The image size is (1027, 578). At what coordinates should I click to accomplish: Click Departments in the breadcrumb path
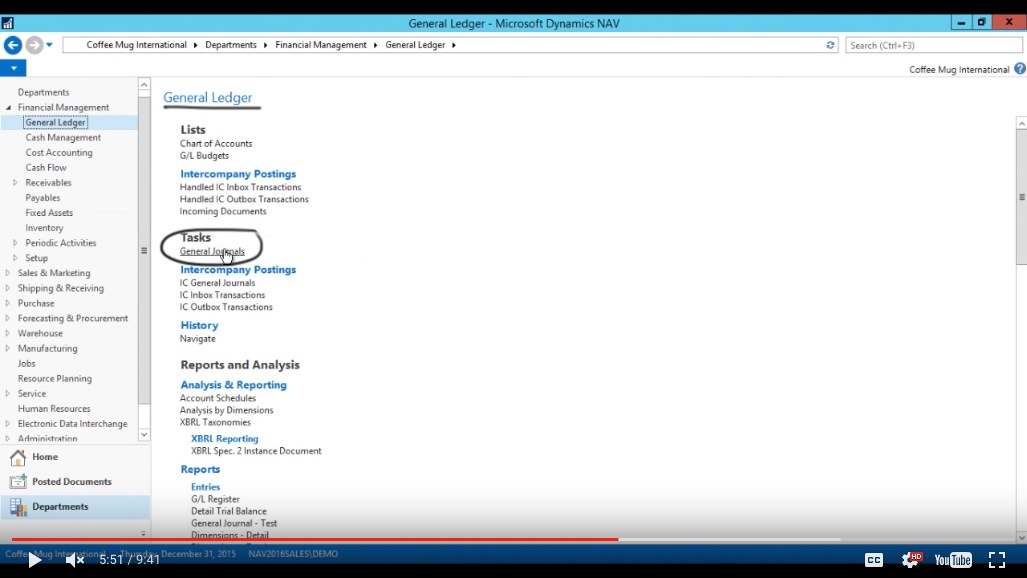click(x=231, y=45)
